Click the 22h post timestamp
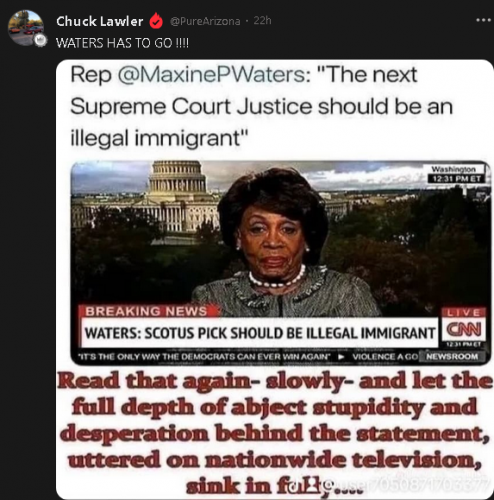Viewport: 494px width, 500px height. click(x=262, y=21)
